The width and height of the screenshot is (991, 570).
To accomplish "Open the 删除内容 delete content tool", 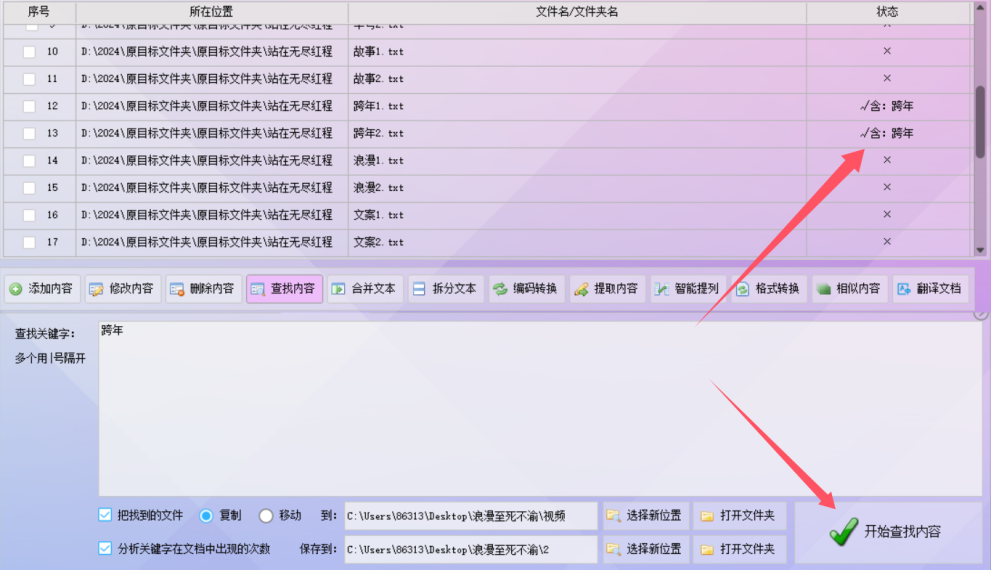I will point(202,289).
